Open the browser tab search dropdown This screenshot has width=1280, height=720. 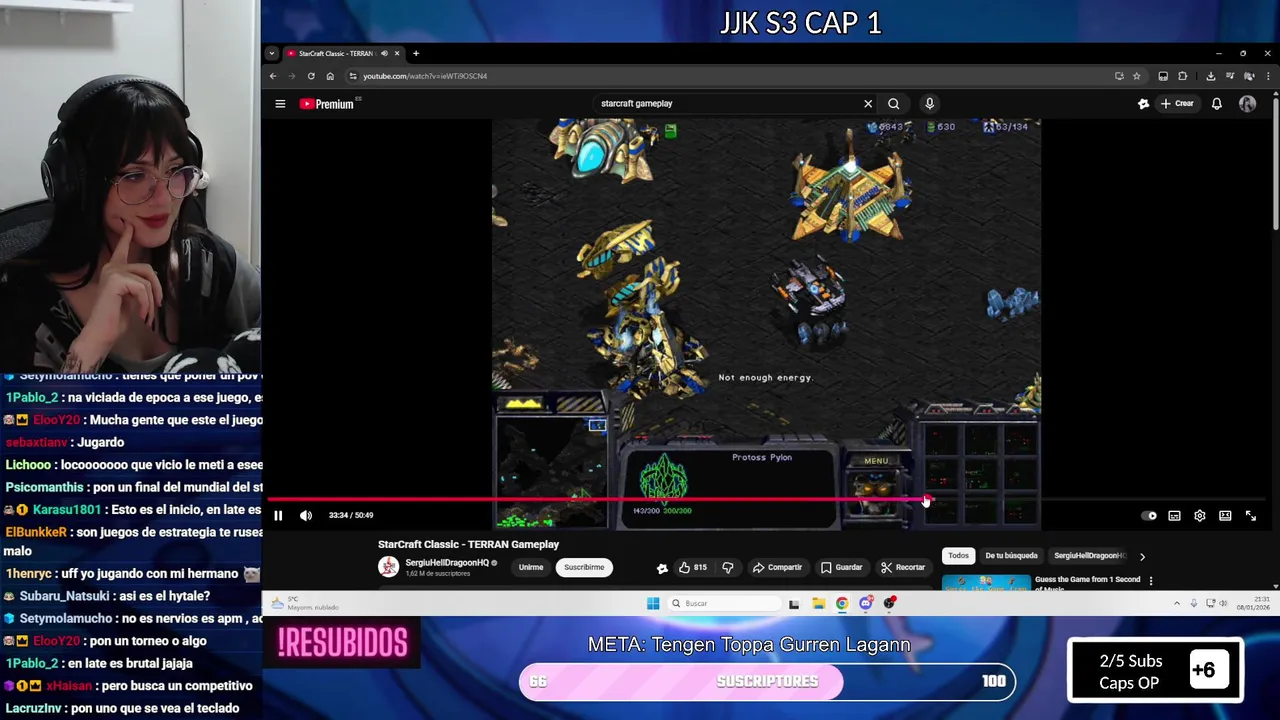tap(272, 54)
